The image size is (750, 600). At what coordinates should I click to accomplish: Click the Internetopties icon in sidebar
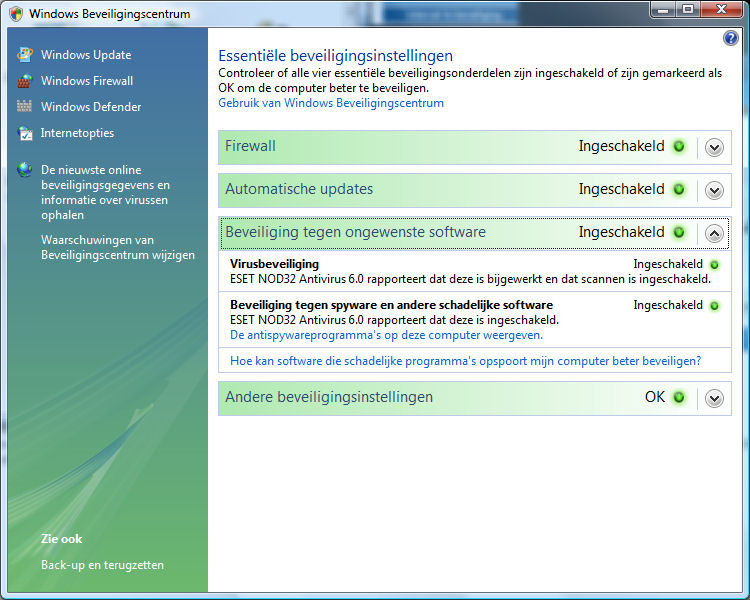click(24, 133)
